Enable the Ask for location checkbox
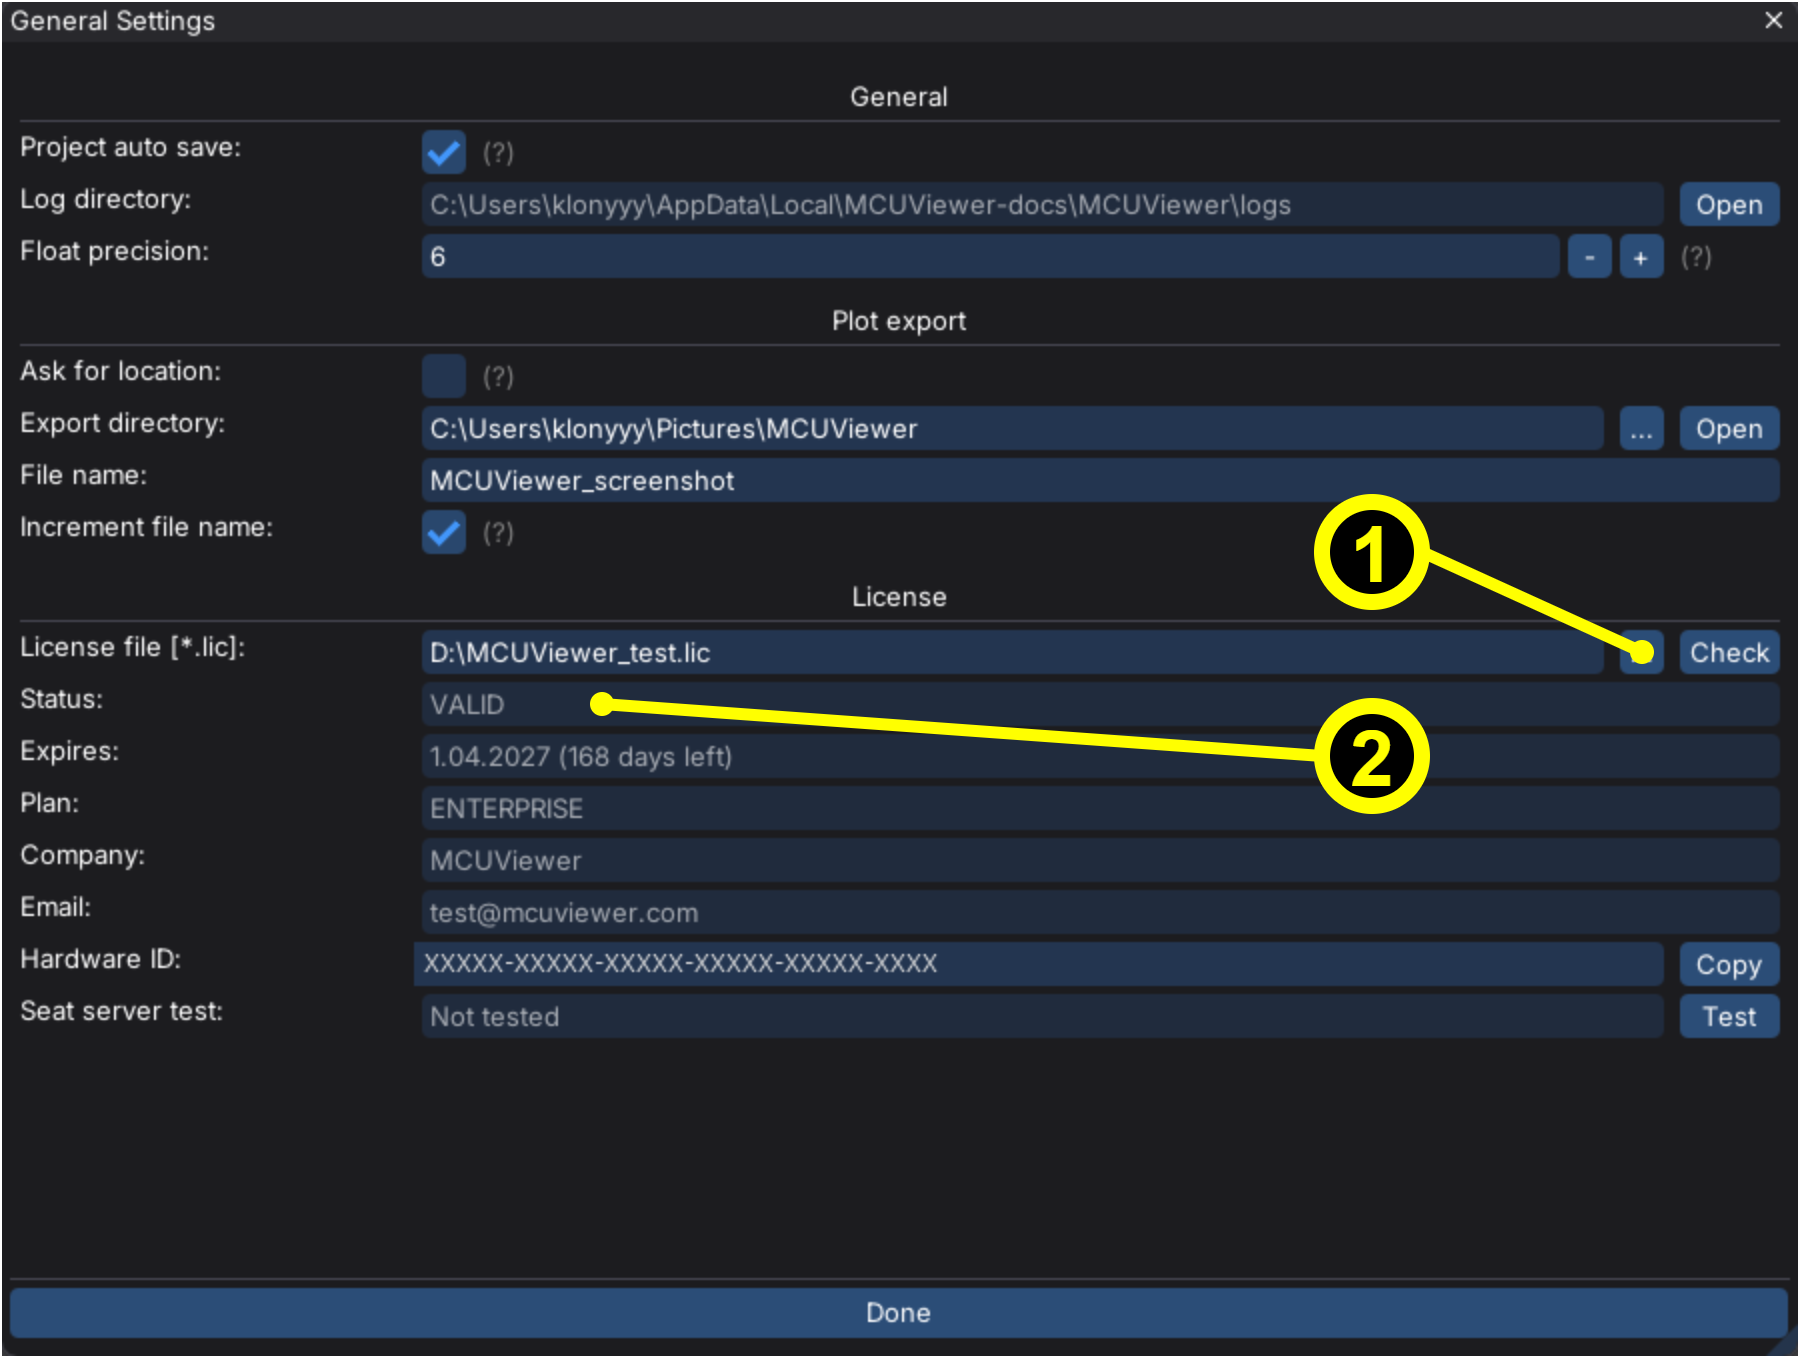This screenshot has height=1359, width=1801. (443, 376)
